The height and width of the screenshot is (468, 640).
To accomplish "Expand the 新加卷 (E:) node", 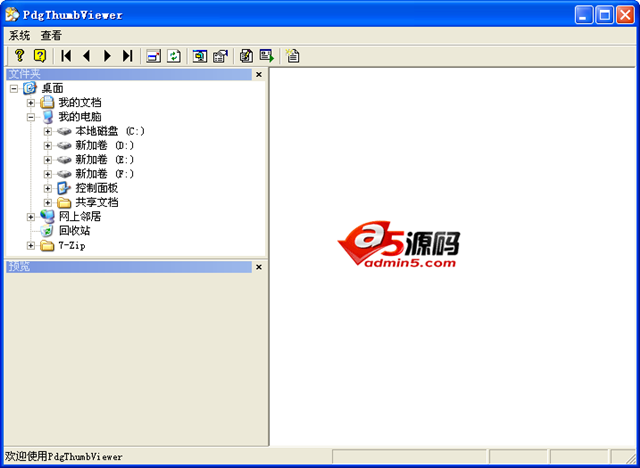I will click(47, 160).
